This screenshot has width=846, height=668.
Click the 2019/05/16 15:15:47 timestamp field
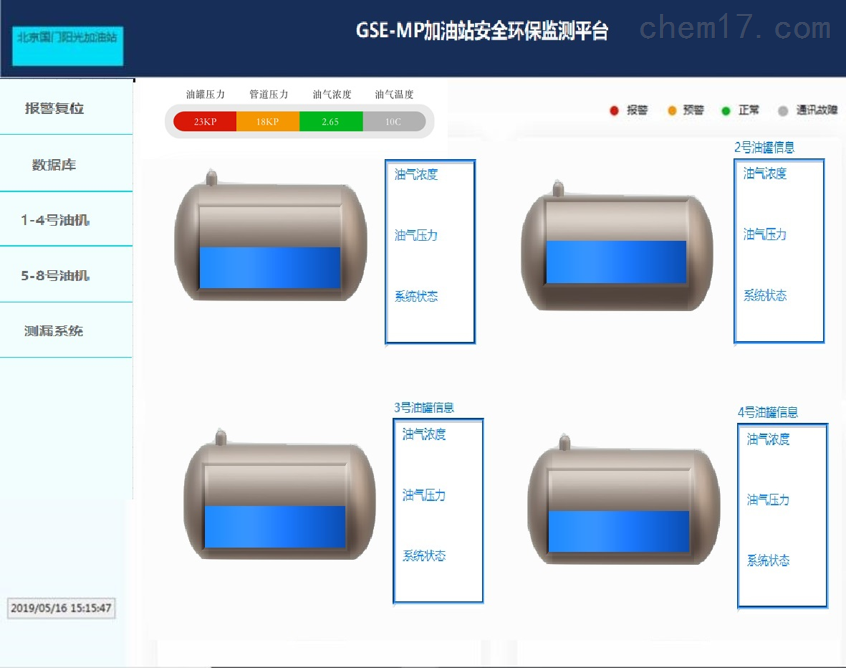(61, 608)
